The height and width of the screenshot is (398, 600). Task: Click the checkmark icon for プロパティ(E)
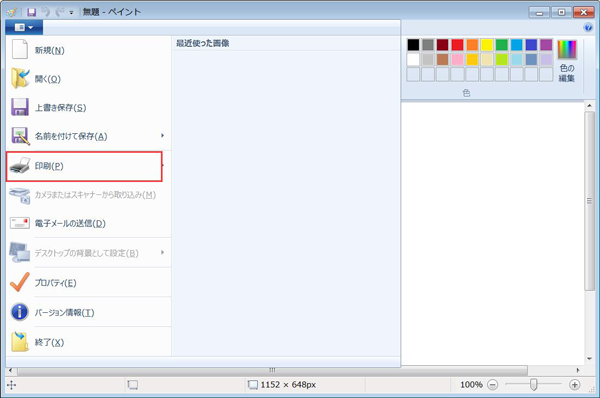[x=20, y=282]
